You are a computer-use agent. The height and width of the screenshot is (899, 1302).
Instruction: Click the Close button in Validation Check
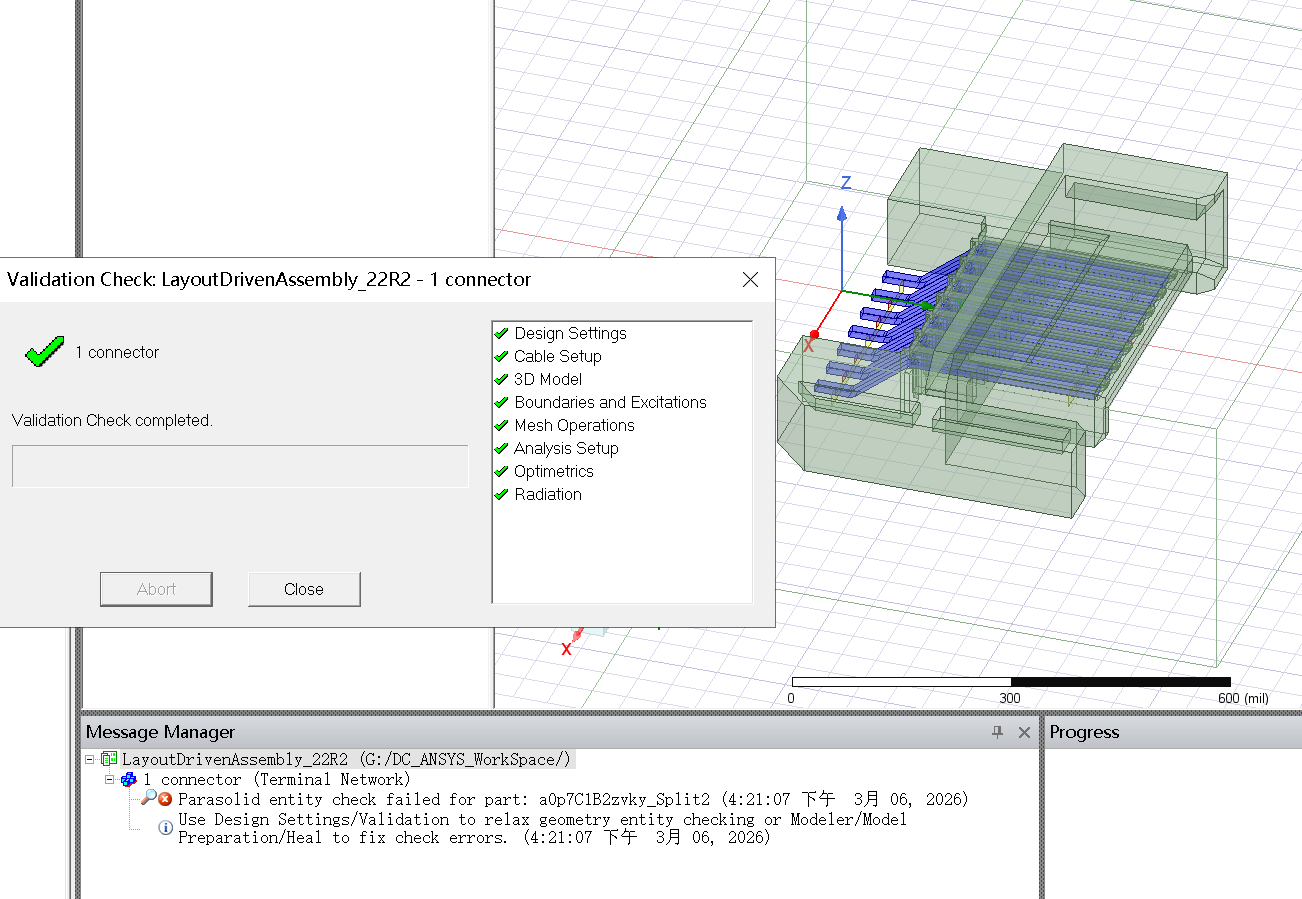pos(303,589)
